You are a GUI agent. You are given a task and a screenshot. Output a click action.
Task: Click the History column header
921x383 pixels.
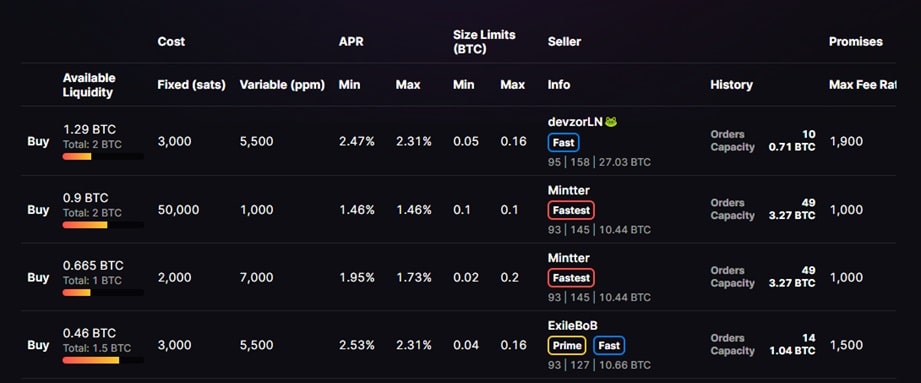(x=731, y=85)
